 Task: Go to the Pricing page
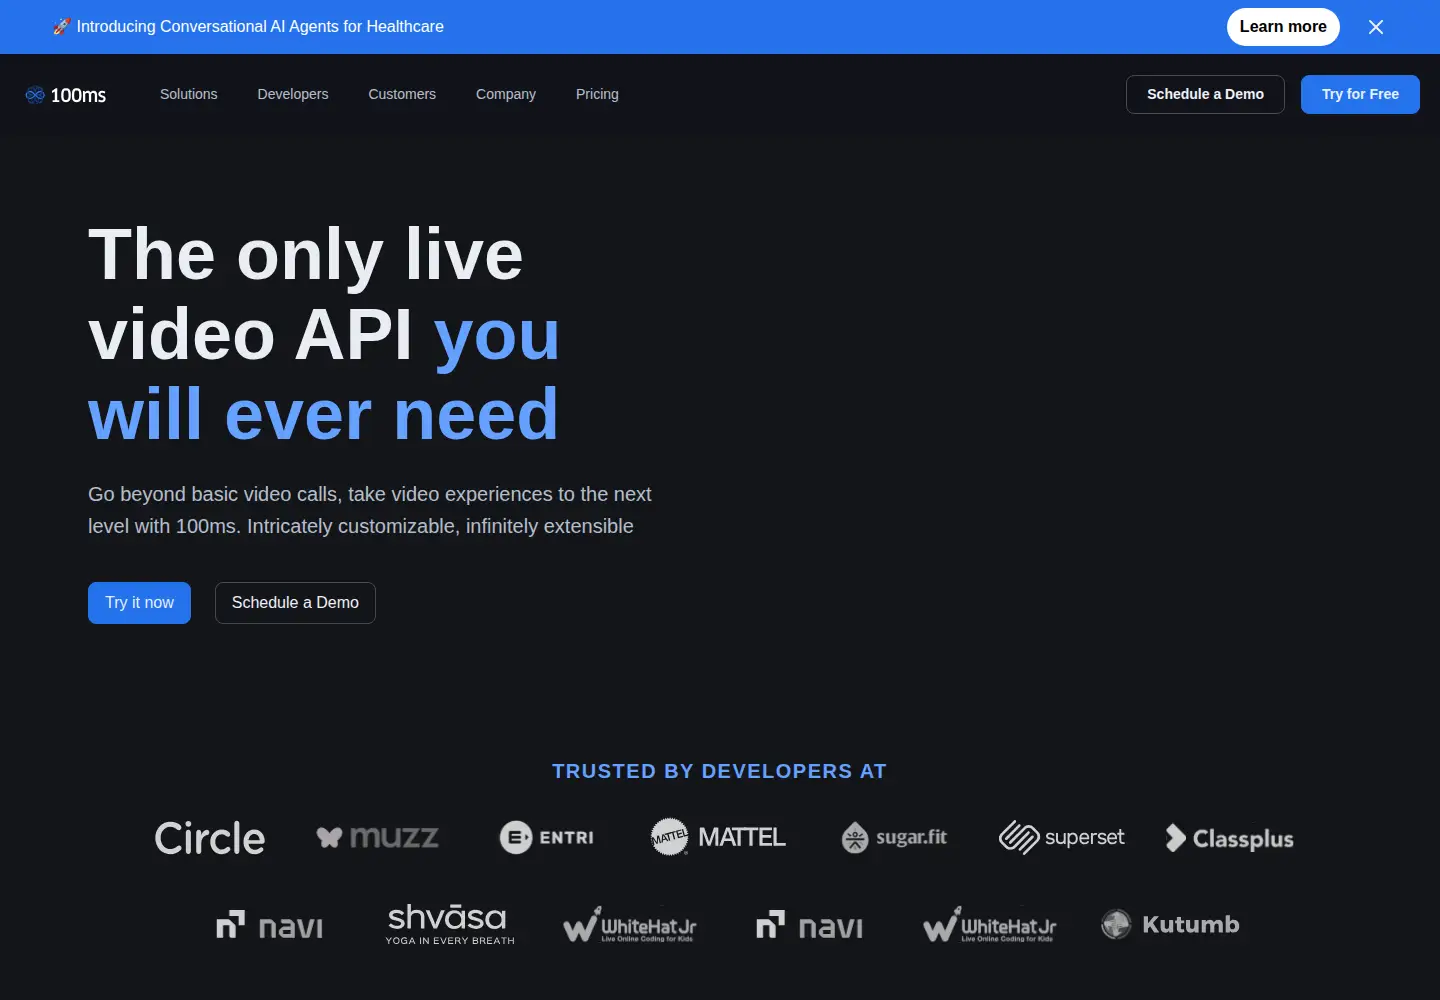pyautogui.click(x=597, y=94)
